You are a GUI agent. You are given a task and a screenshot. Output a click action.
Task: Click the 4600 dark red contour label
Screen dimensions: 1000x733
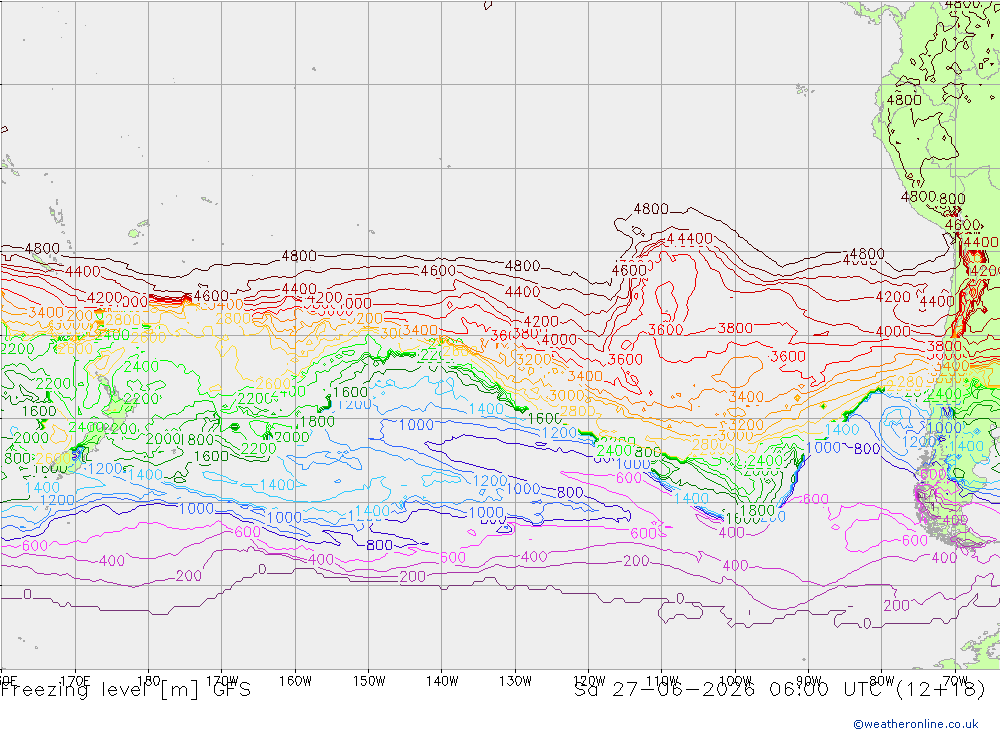(438, 270)
